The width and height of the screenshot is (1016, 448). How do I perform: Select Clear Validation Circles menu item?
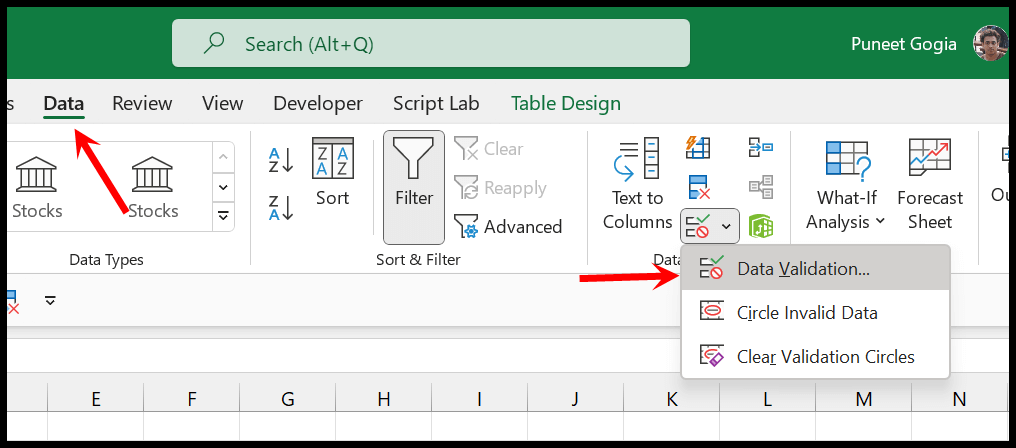pos(825,356)
